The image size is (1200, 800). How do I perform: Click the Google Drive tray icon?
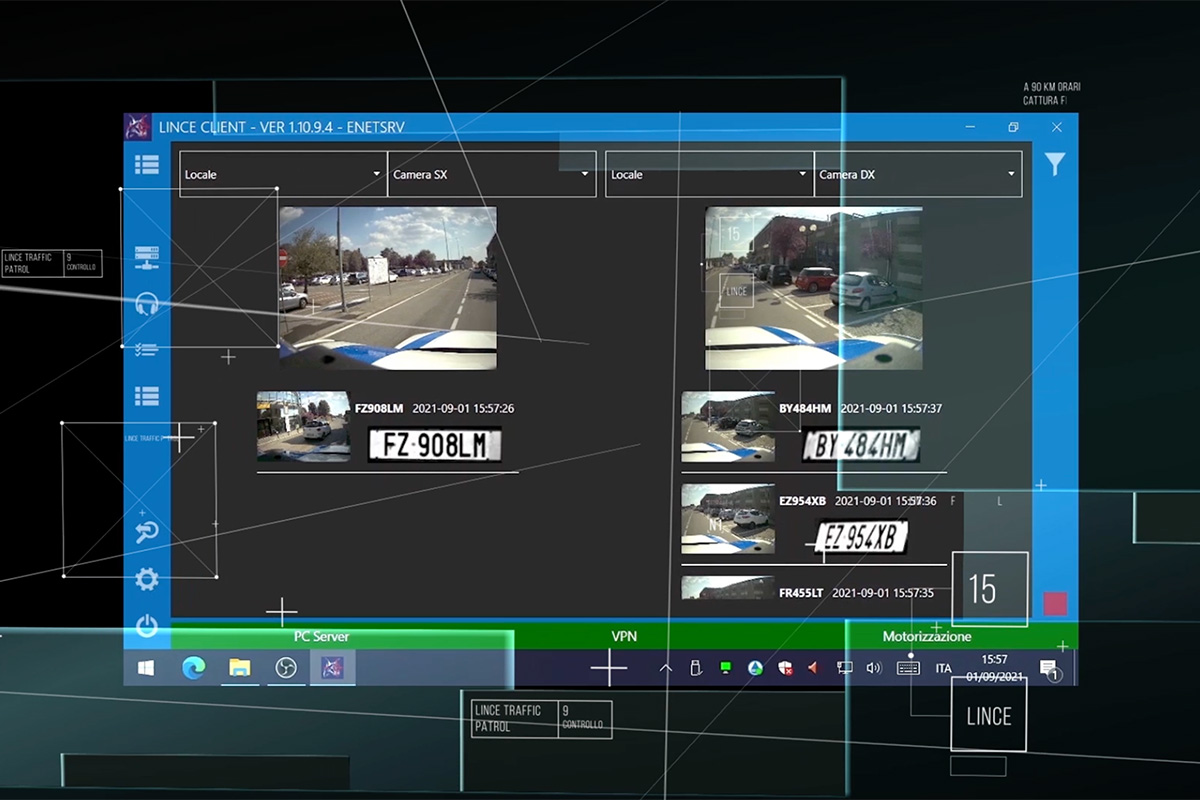point(755,668)
